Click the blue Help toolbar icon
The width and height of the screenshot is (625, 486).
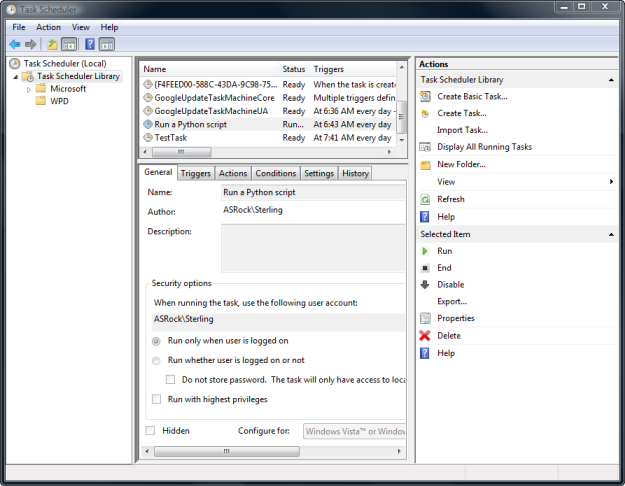(x=90, y=44)
